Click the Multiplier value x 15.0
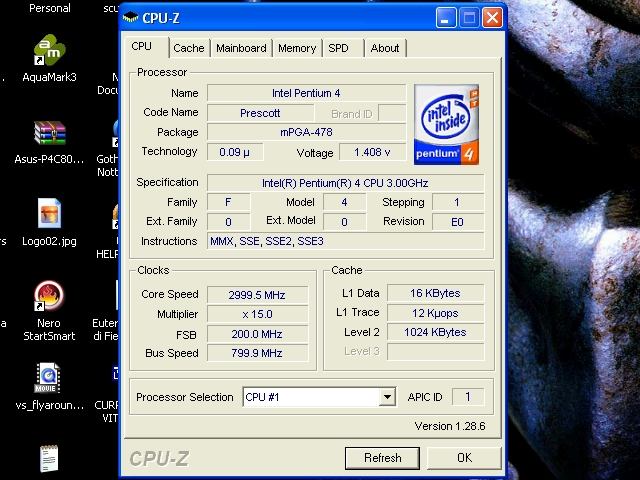This screenshot has height=480, width=640. (x=257, y=314)
